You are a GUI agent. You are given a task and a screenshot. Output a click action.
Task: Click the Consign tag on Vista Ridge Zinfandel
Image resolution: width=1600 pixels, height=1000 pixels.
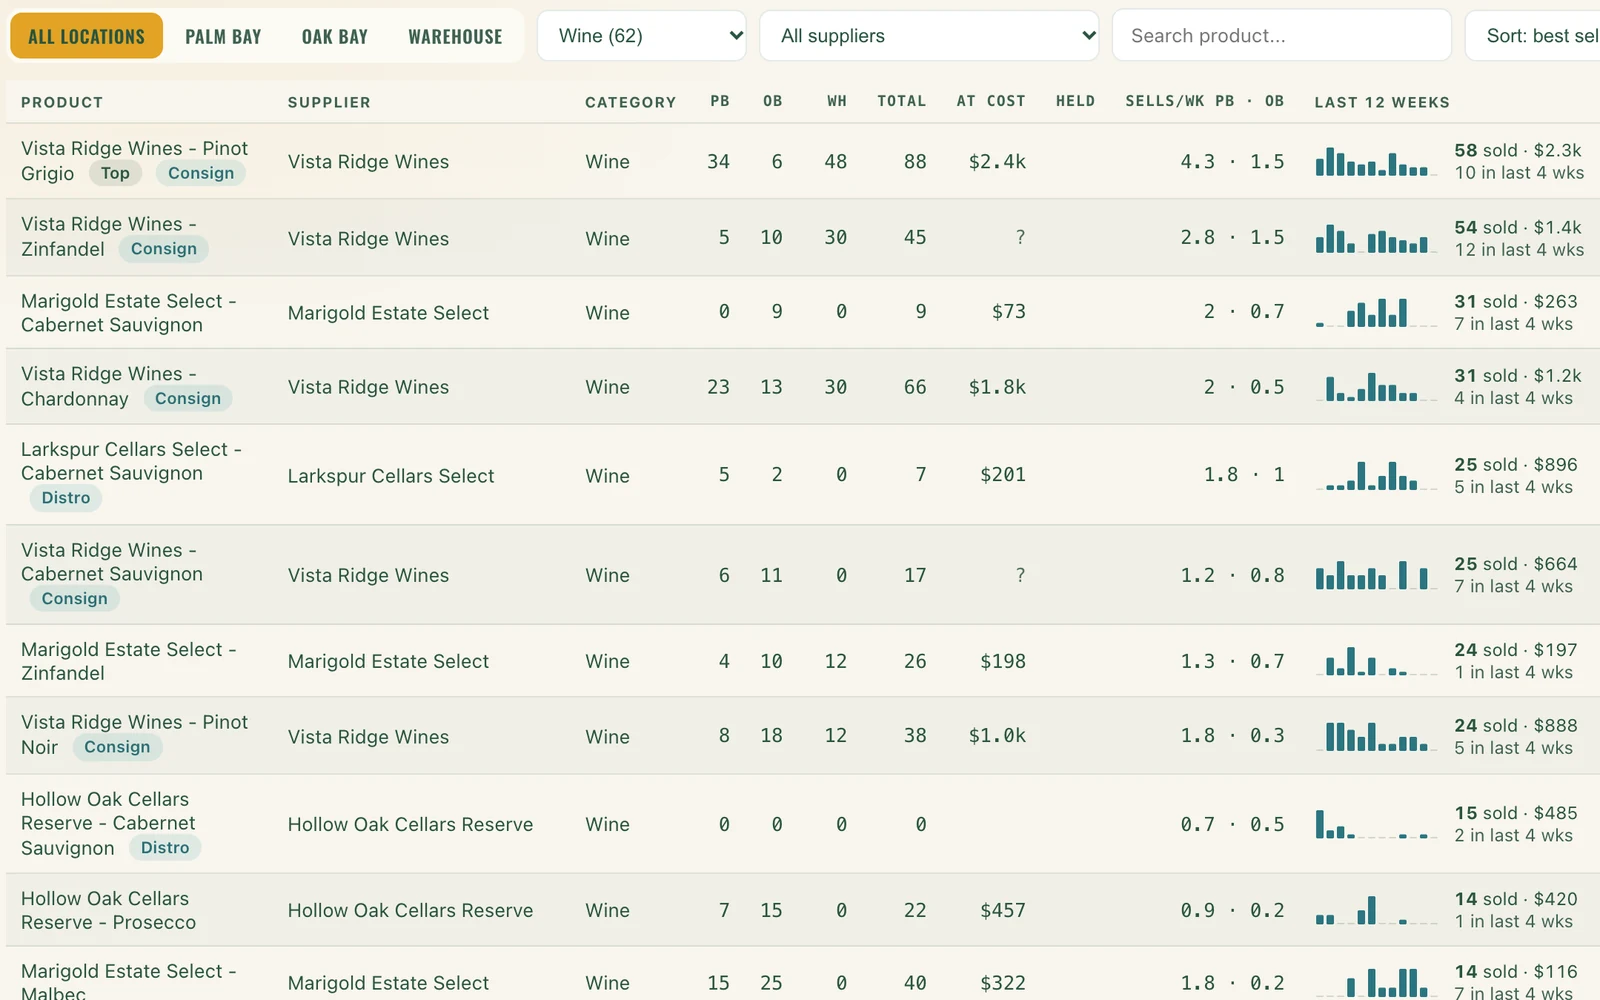[164, 249]
